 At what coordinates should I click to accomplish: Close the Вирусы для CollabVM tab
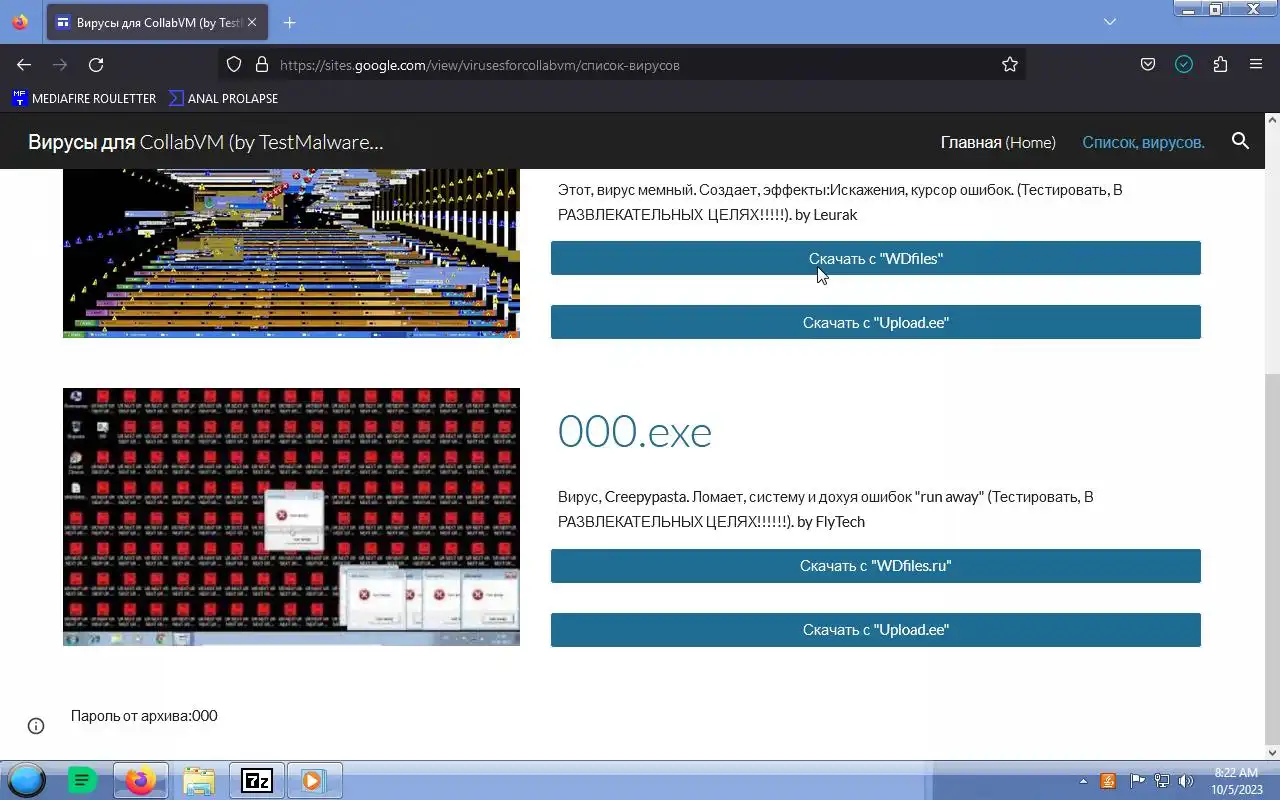[x=252, y=22]
